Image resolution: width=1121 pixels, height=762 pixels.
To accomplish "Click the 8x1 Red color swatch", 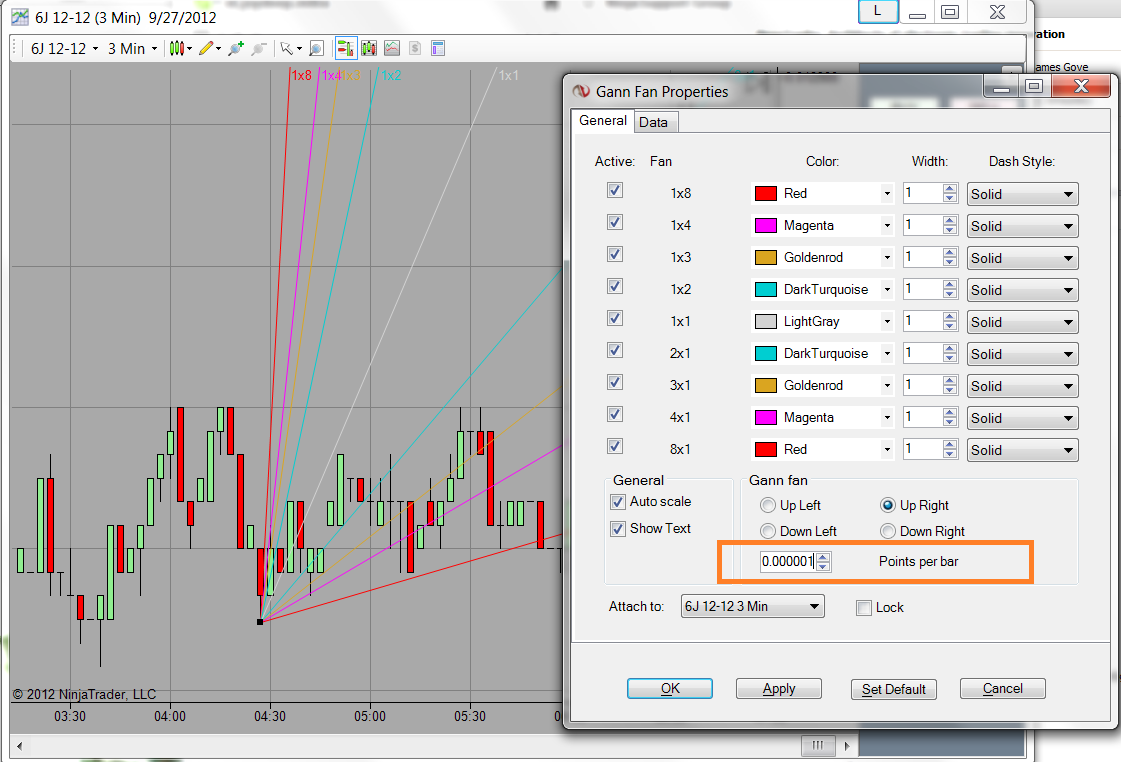I will pos(766,450).
